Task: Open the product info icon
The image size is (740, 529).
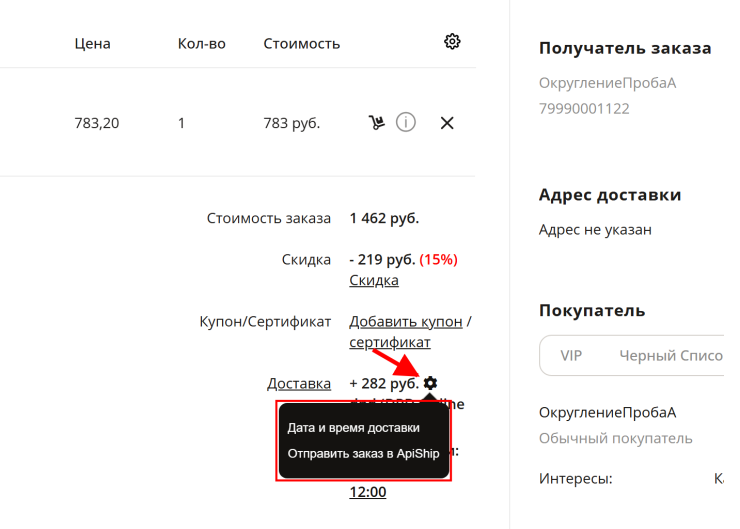Action: click(406, 123)
